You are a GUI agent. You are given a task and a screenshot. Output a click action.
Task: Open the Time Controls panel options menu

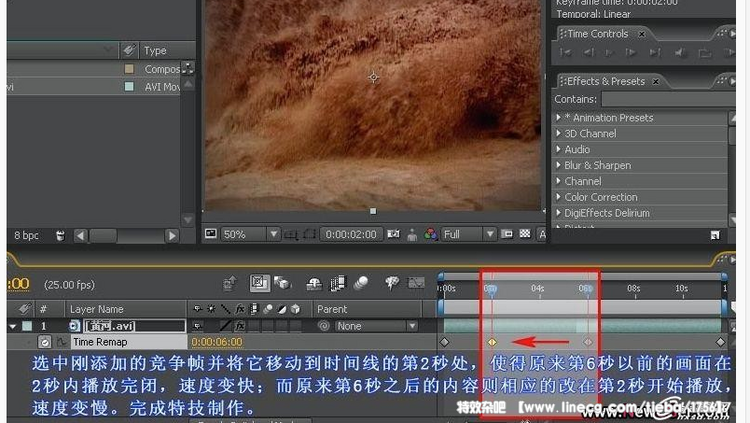733,33
